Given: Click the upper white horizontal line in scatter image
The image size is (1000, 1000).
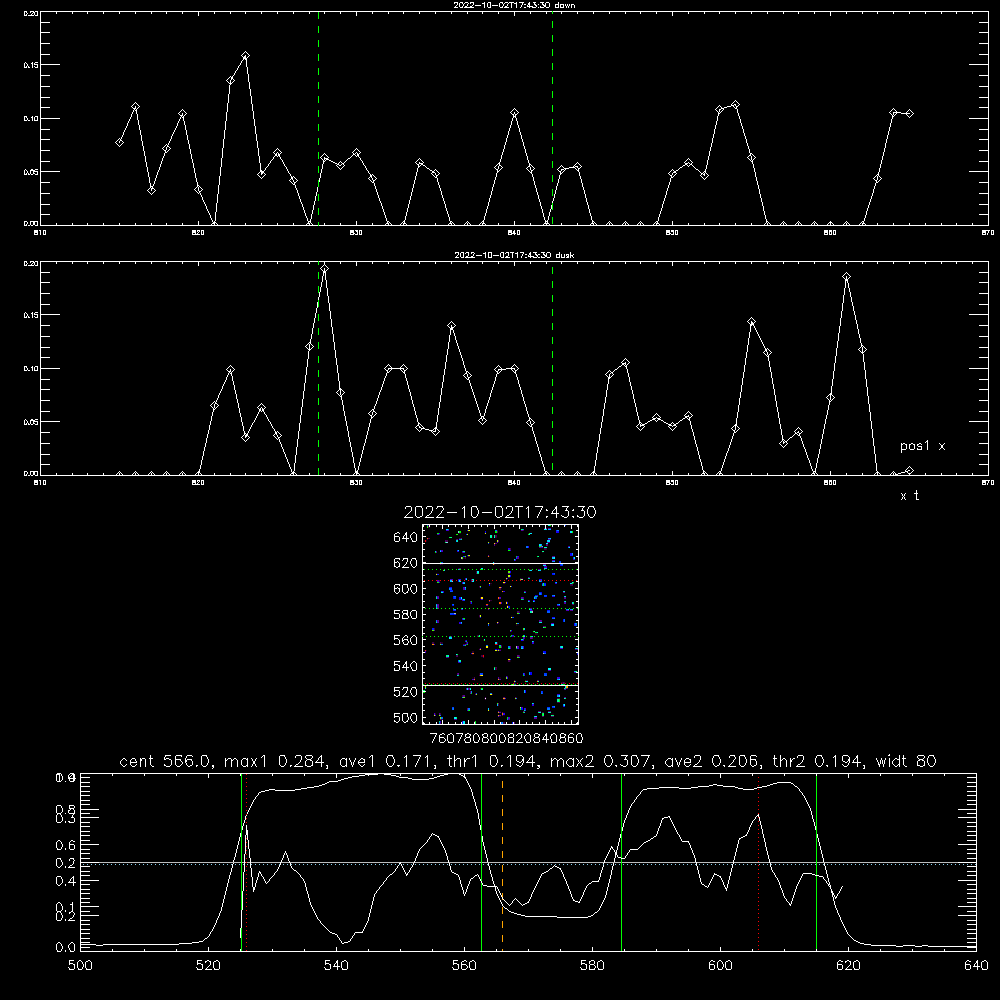Looking at the screenshot, I should click(500, 563).
